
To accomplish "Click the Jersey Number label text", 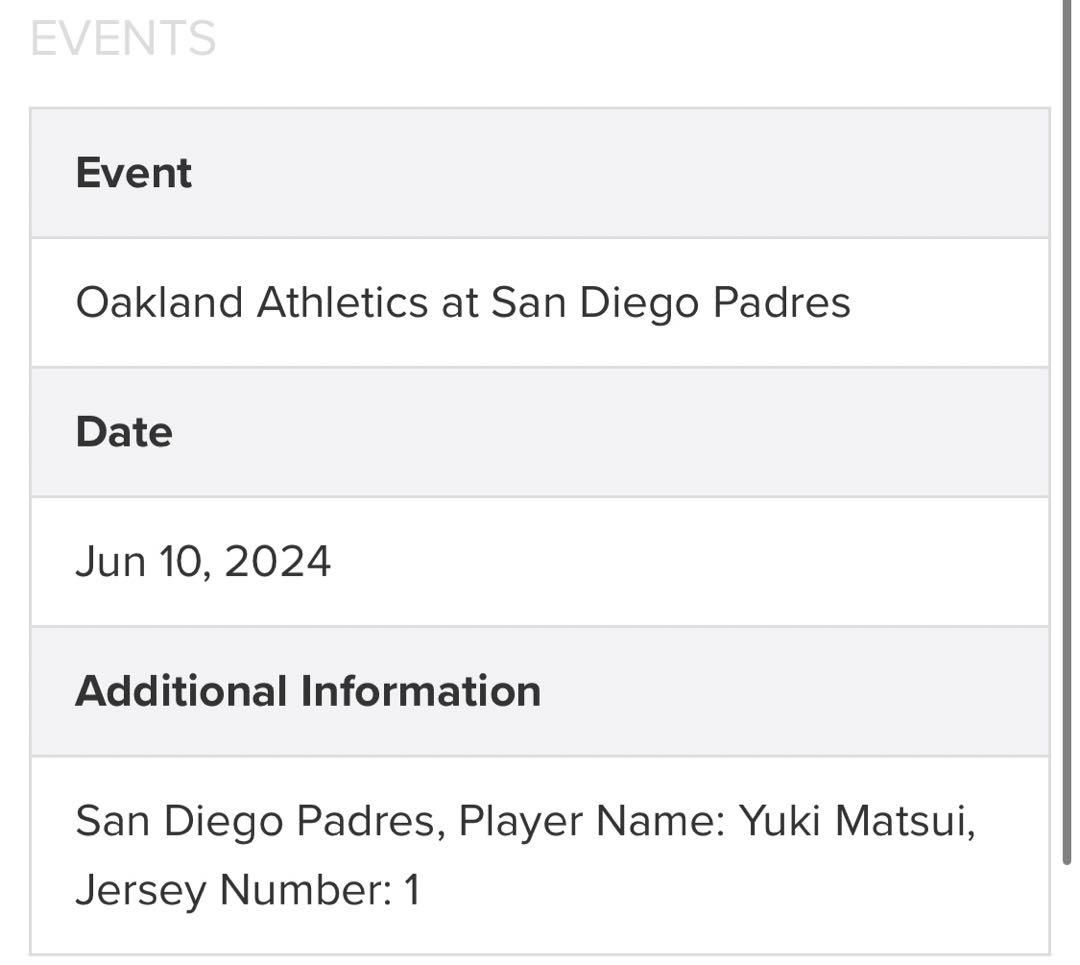I will point(234,890).
